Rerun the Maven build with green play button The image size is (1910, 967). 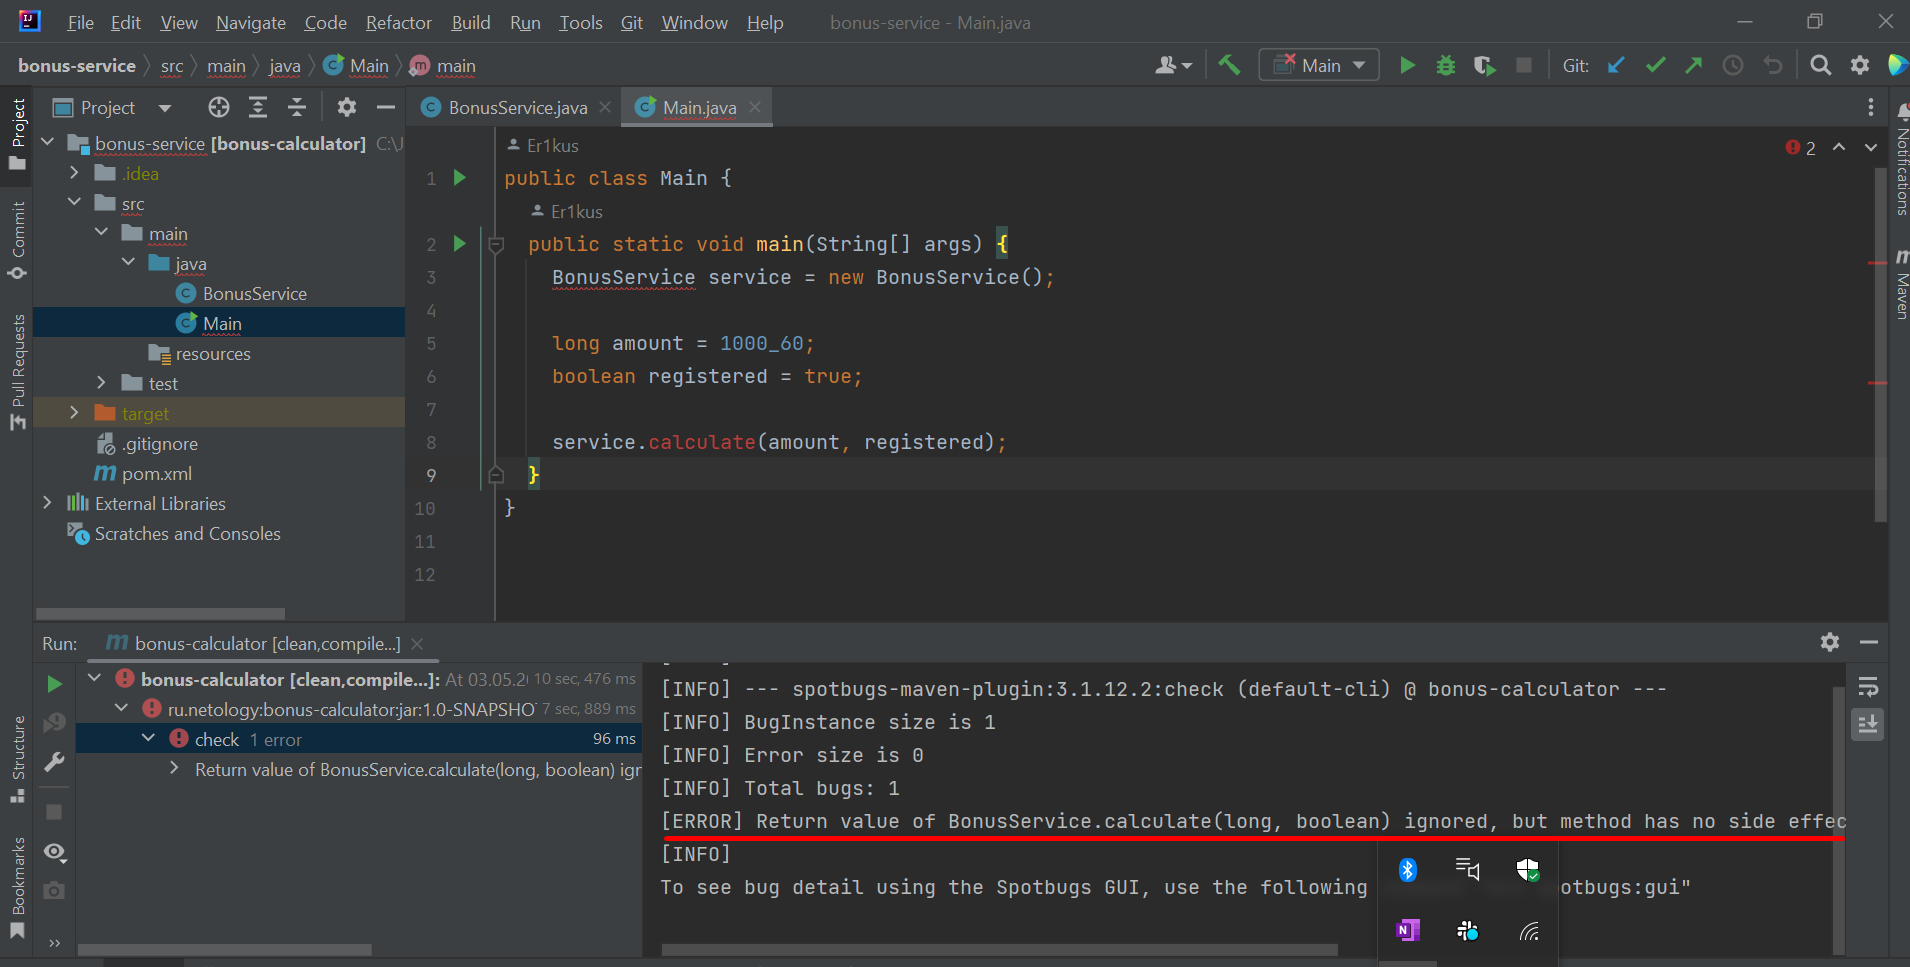(54, 684)
